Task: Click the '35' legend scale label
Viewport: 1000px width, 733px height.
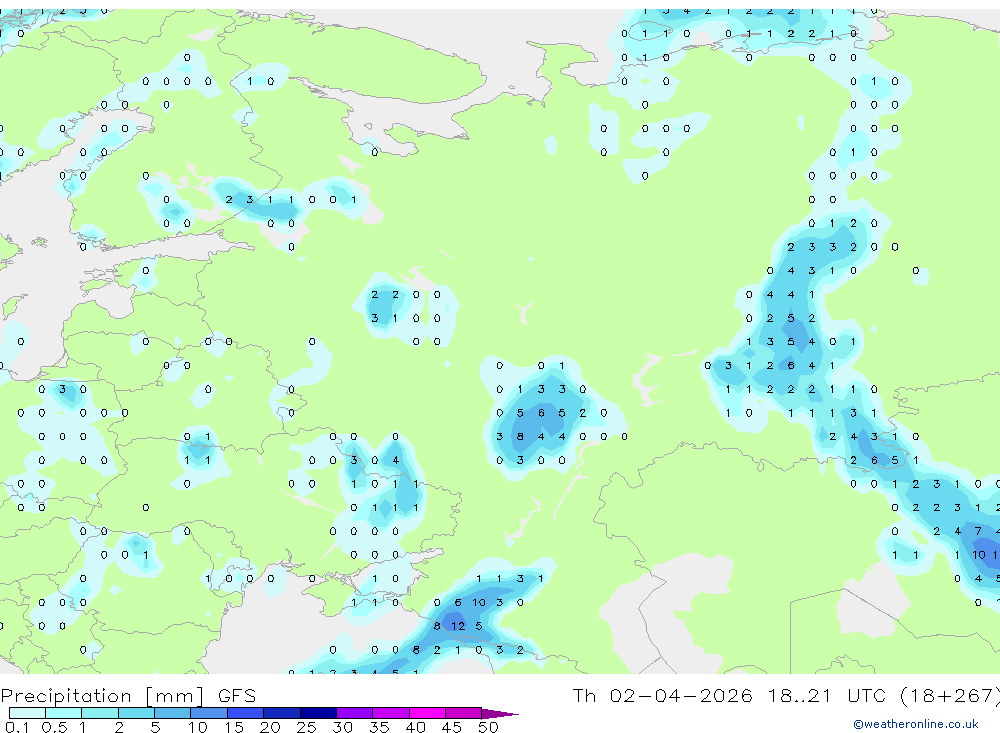Action: [x=379, y=727]
